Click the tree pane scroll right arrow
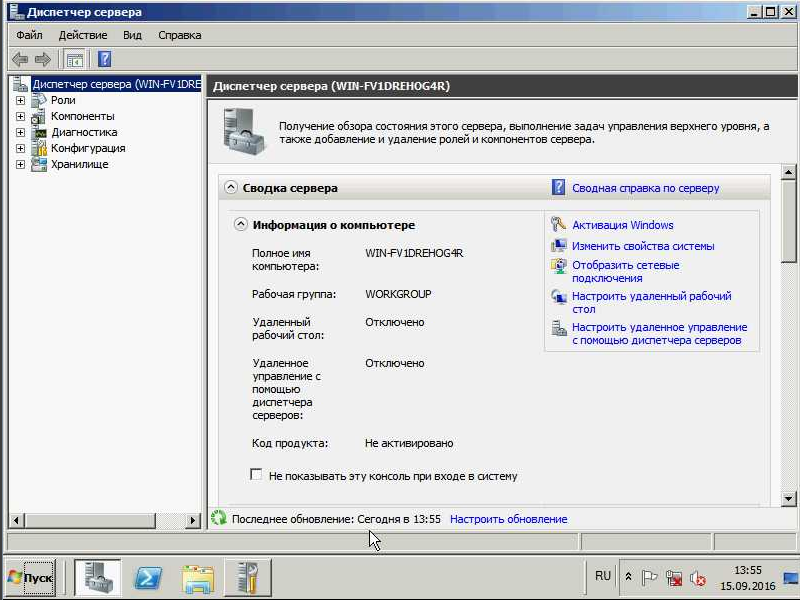Viewport: 800px width, 600px height. (x=193, y=520)
